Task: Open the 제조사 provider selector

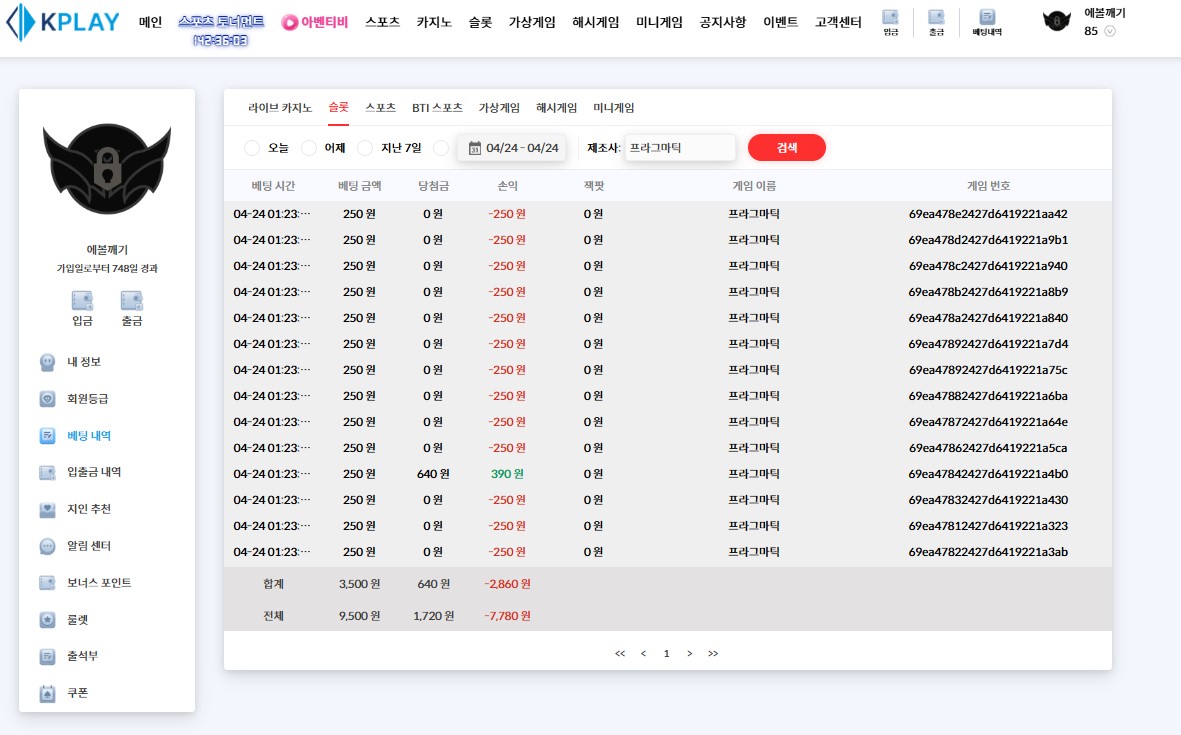Action: pyautogui.click(x=680, y=148)
